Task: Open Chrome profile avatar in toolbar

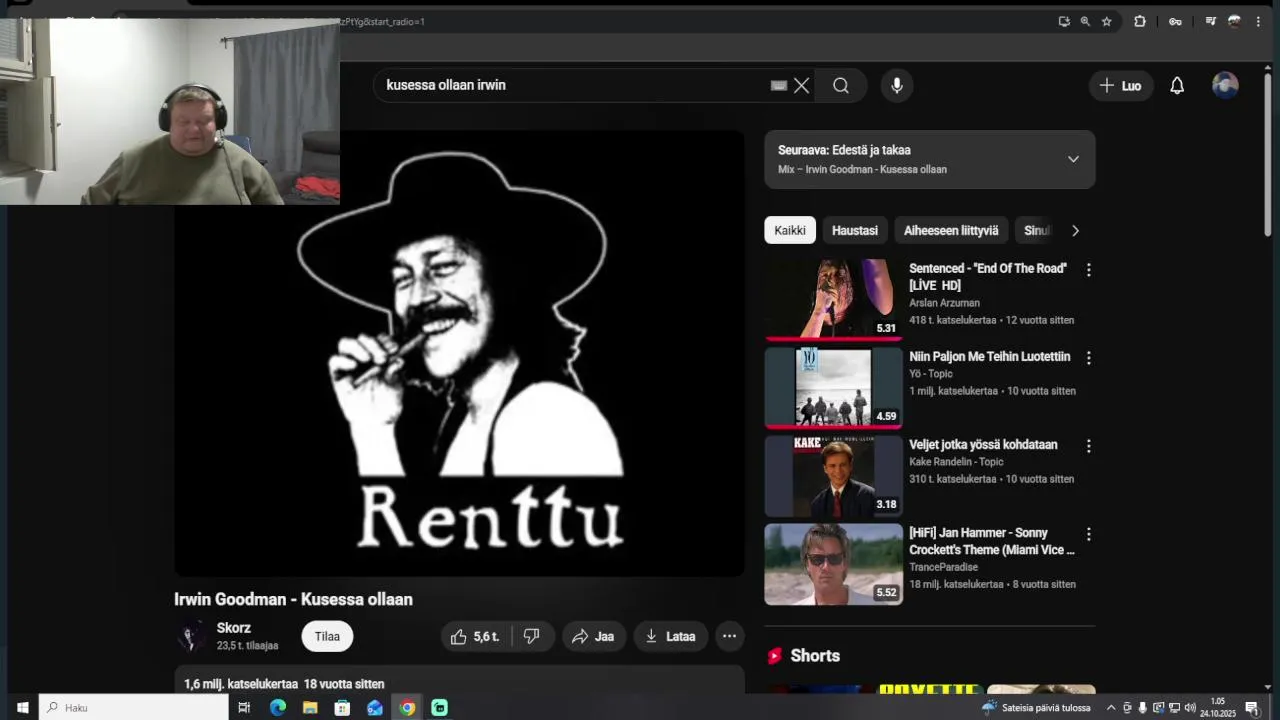Action: (x=1234, y=21)
